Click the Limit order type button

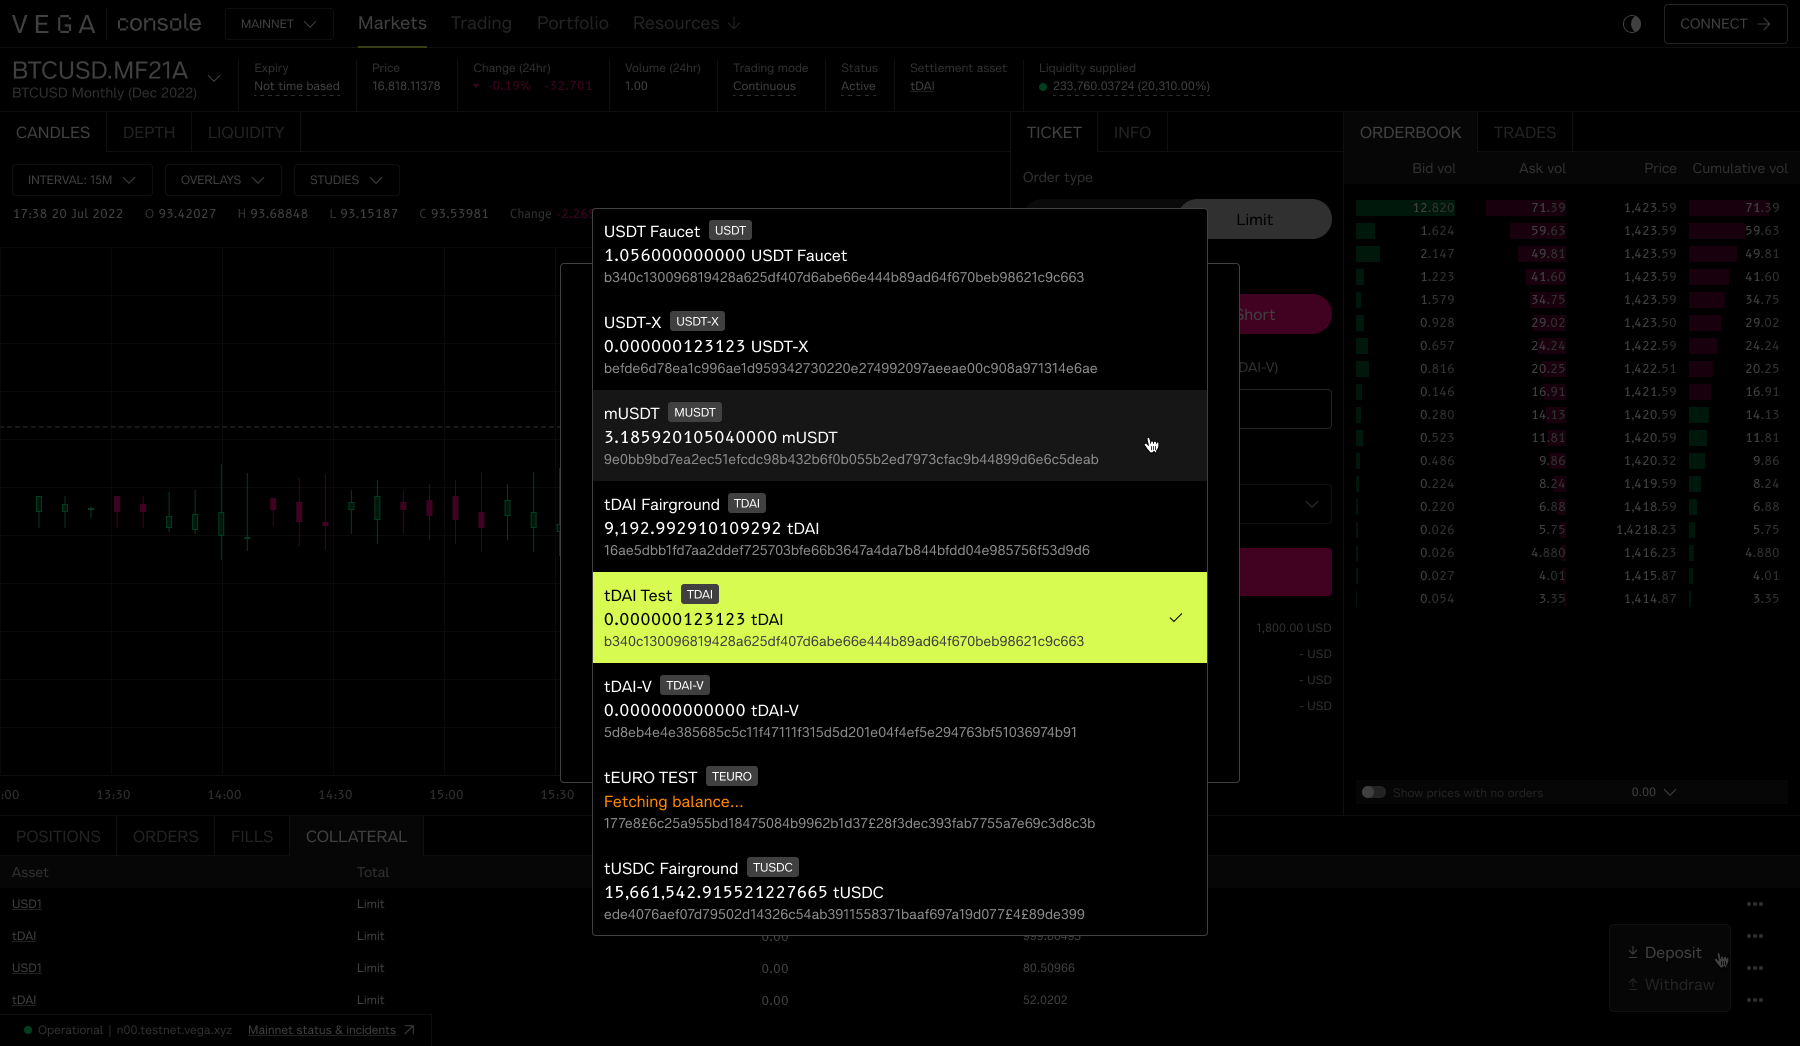point(1255,219)
